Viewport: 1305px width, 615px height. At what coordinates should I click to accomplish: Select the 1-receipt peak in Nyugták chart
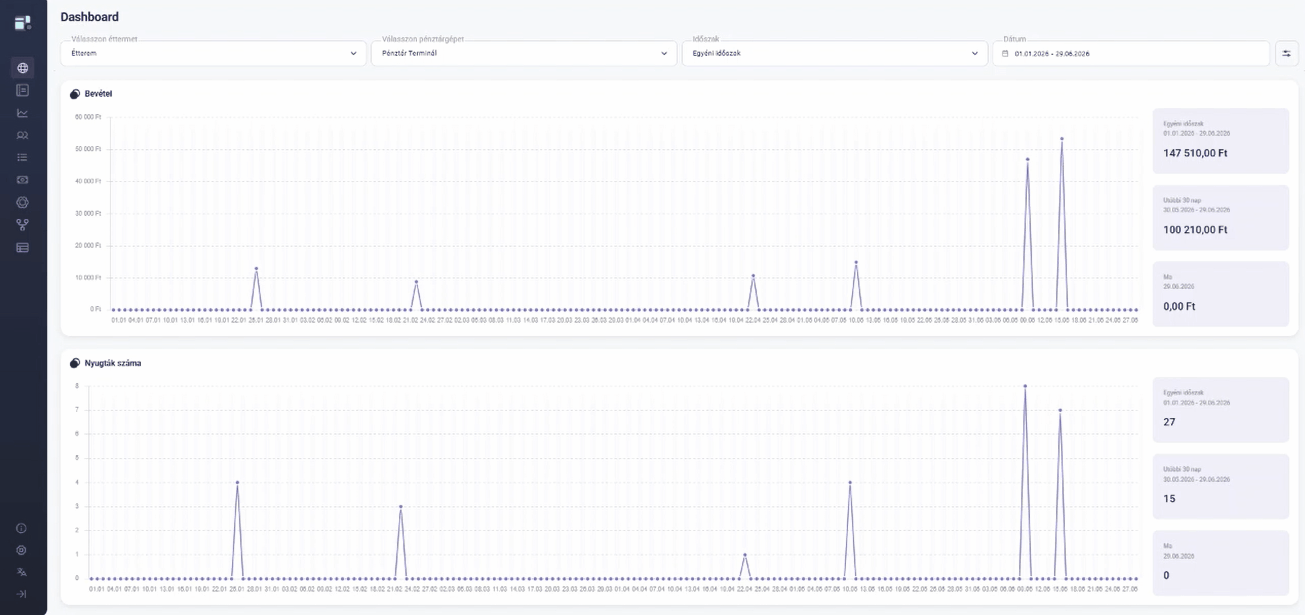click(745, 554)
